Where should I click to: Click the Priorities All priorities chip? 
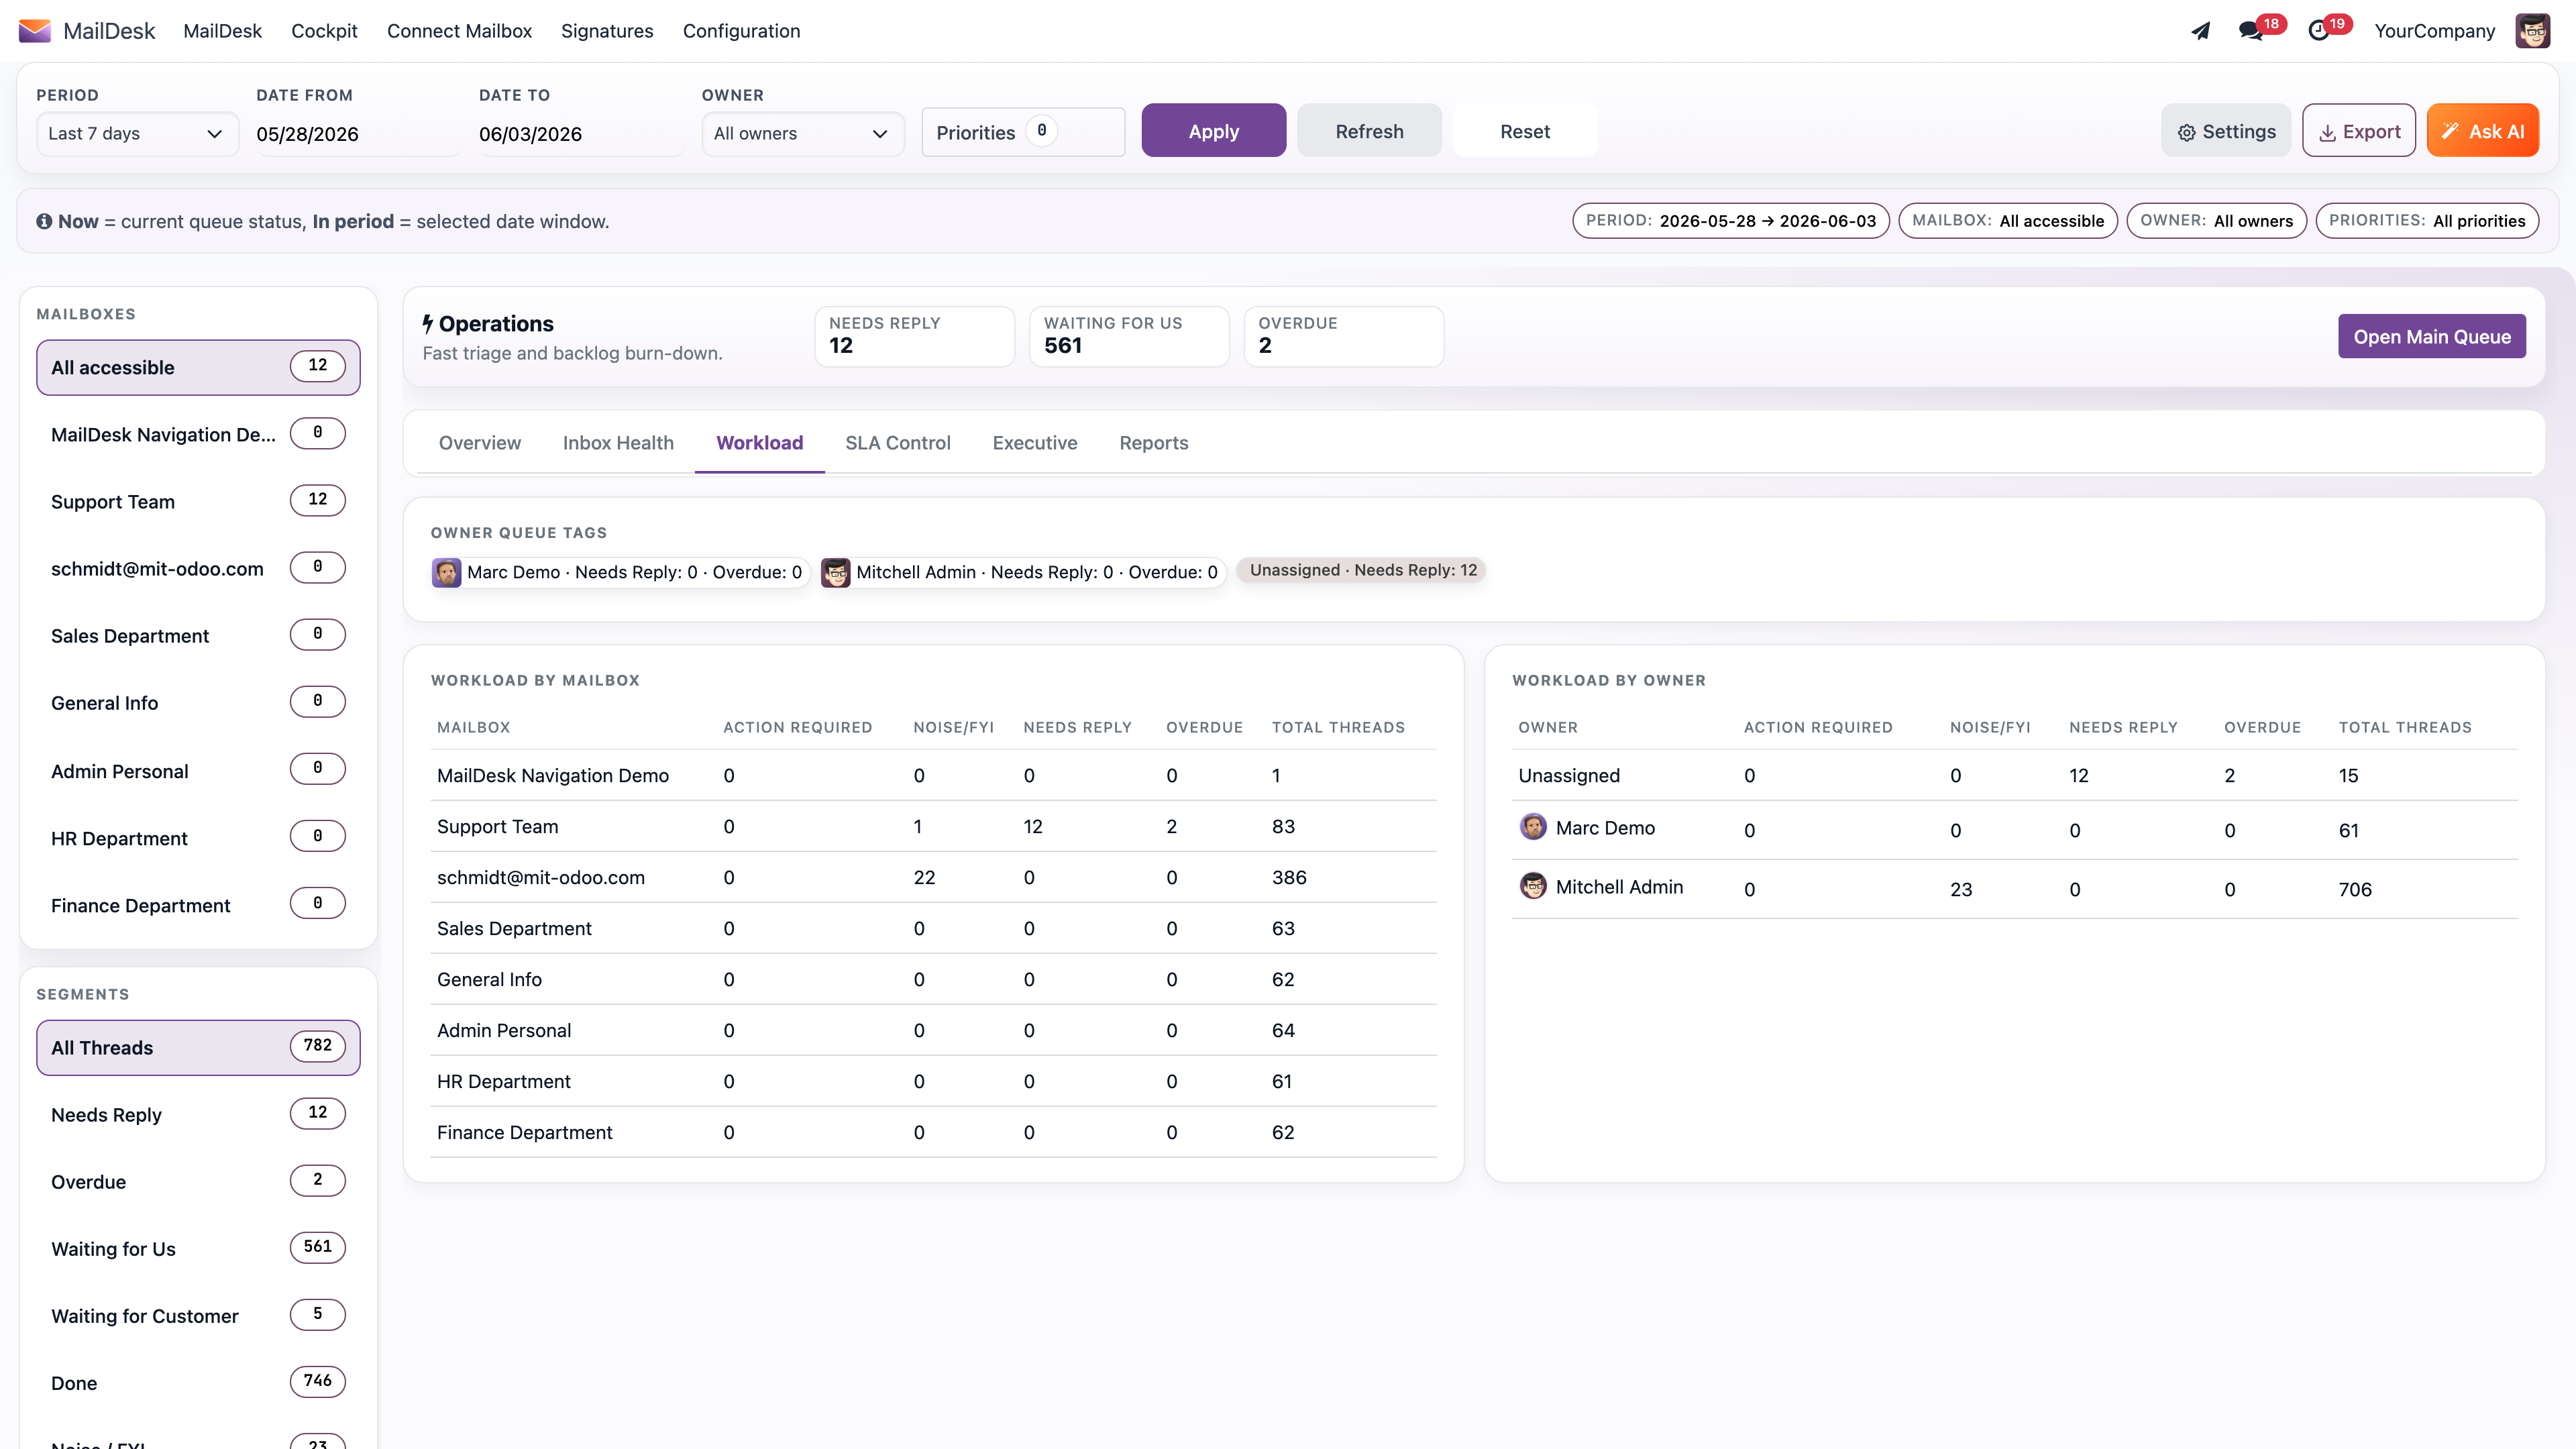pyautogui.click(x=2427, y=221)
